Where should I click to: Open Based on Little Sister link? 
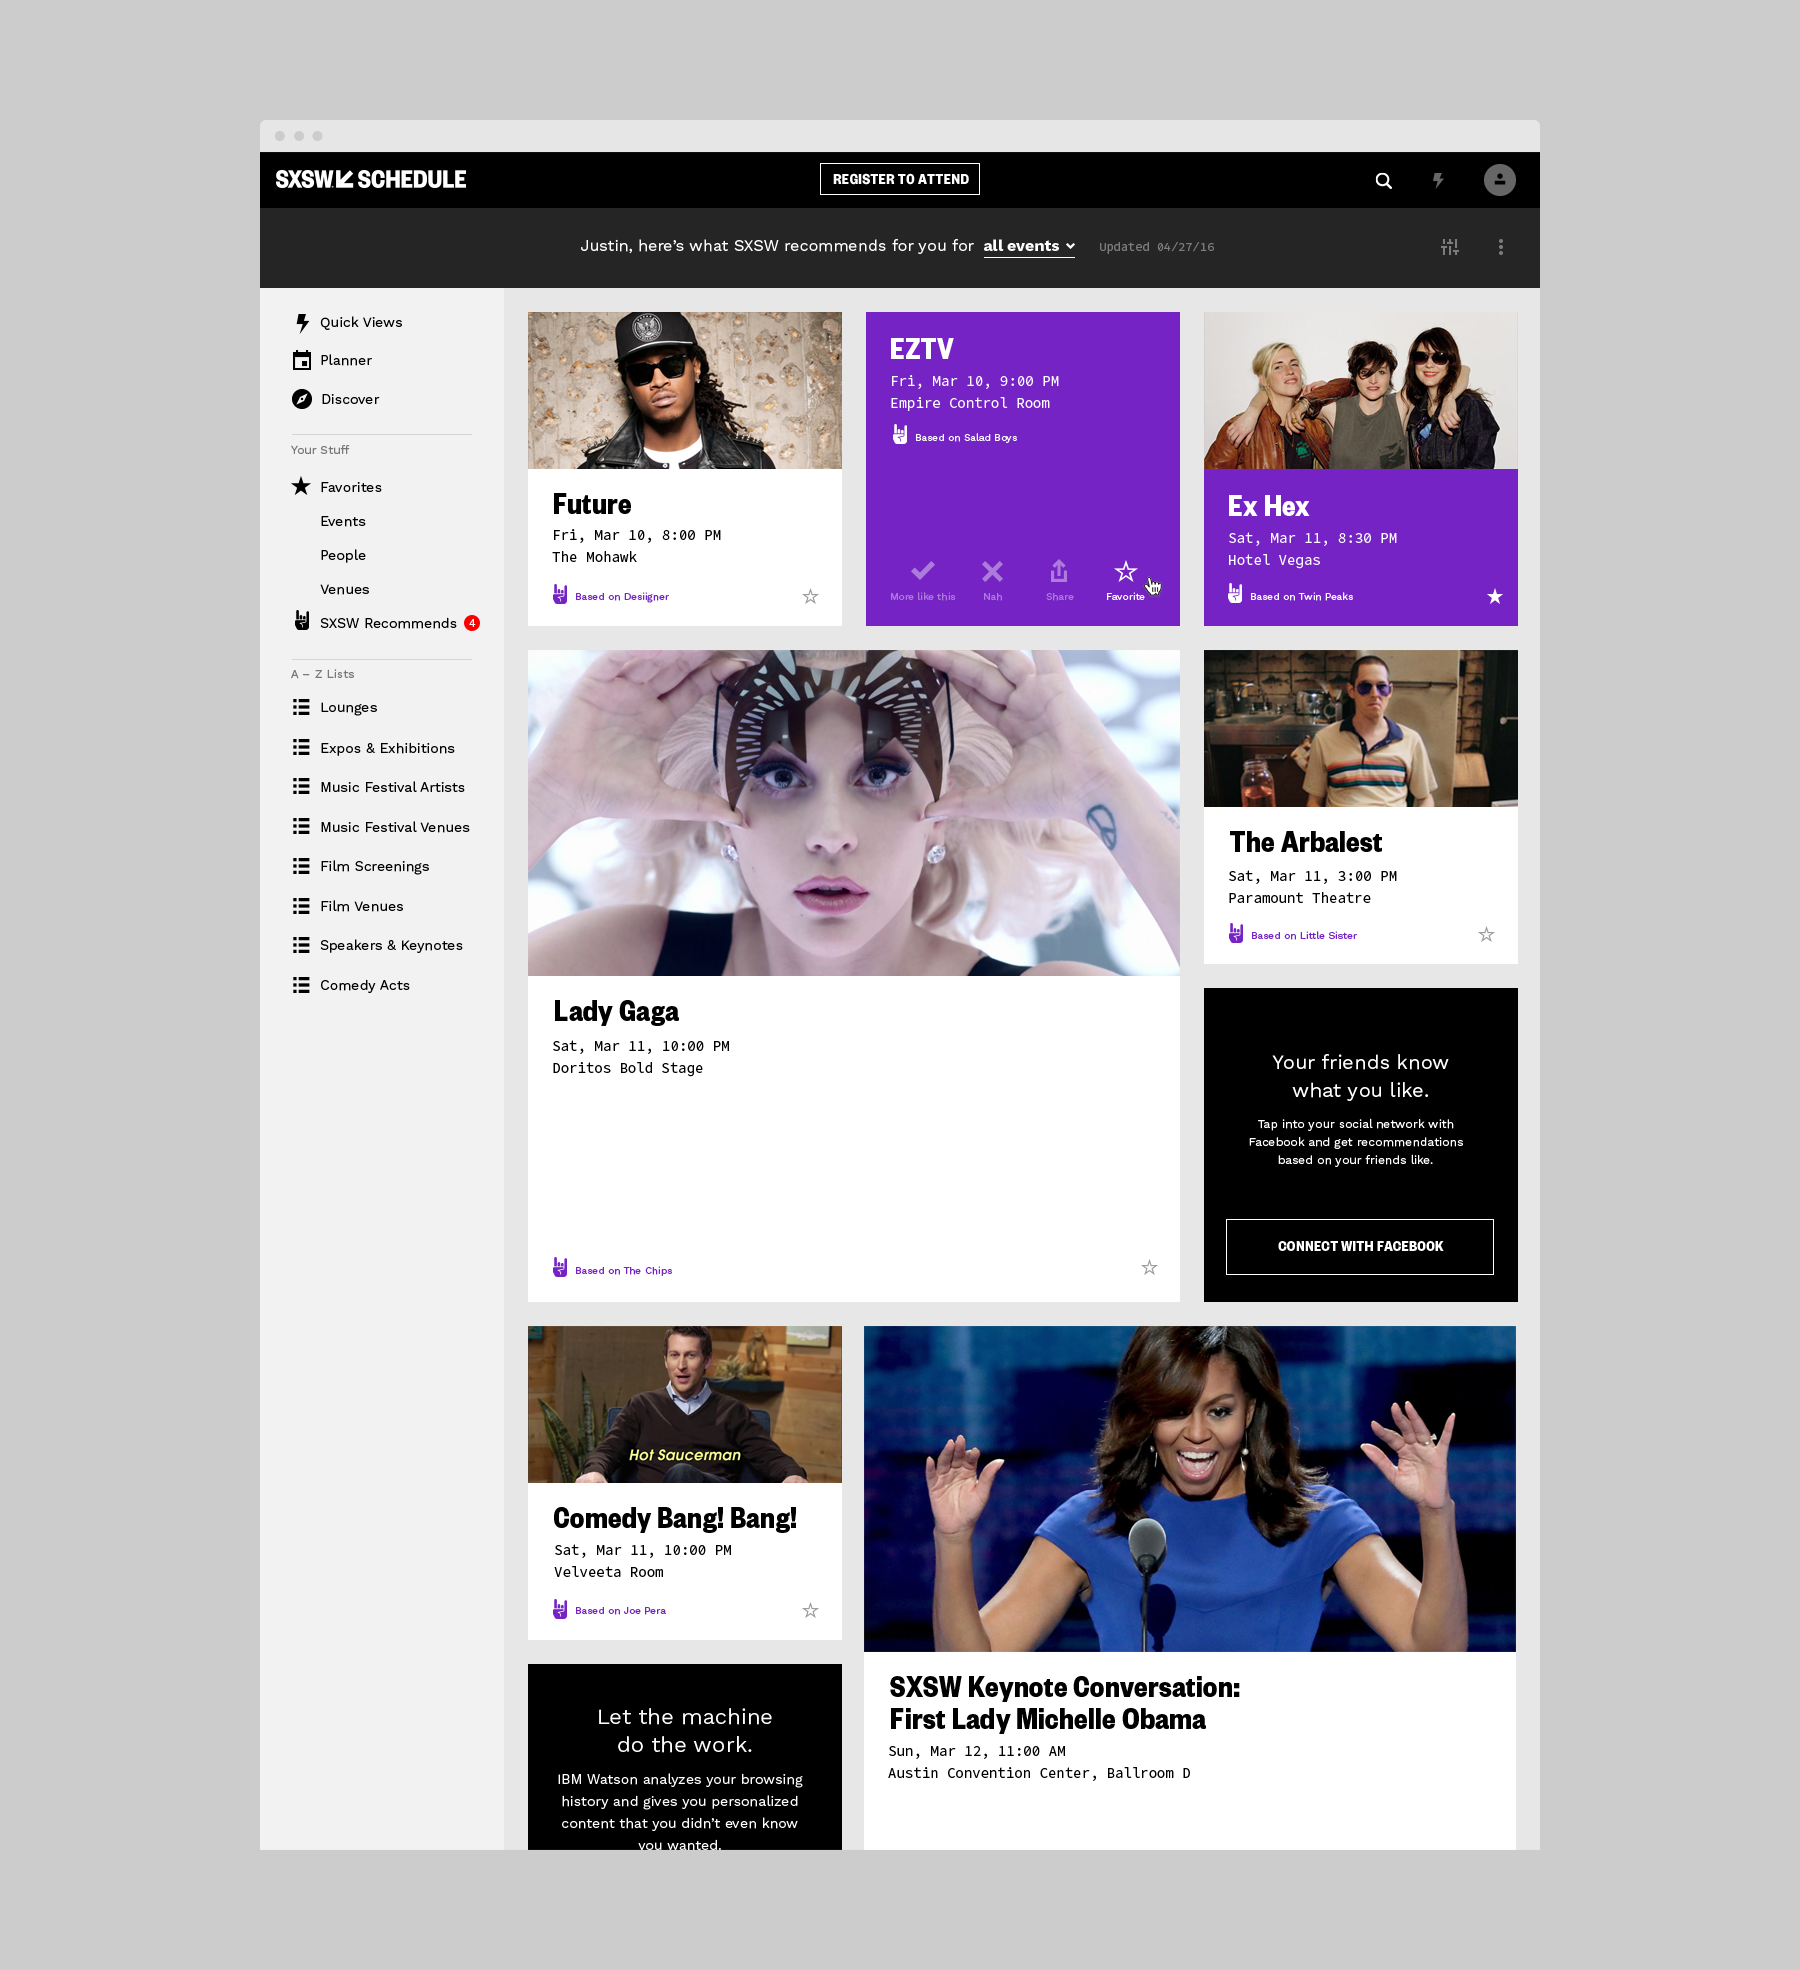point(1304,936)
